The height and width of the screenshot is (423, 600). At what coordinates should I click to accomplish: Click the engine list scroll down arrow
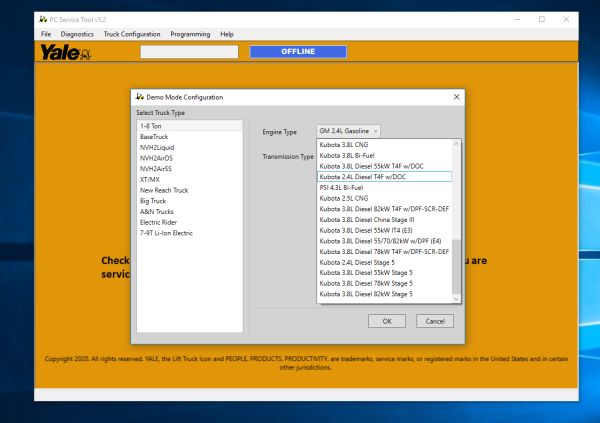pyautogui.click(x=456, y=299)
